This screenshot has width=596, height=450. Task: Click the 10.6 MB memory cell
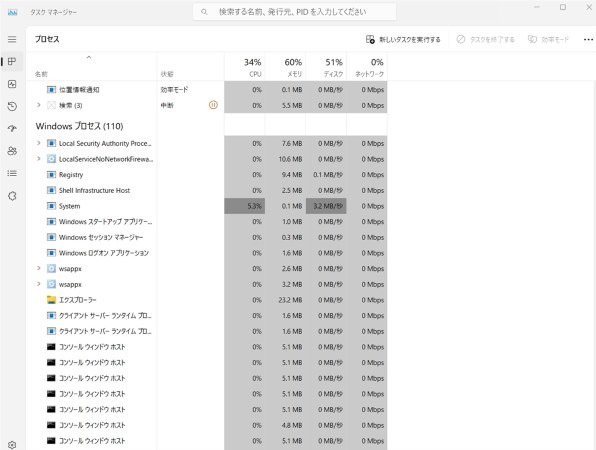tap(285, 159)
